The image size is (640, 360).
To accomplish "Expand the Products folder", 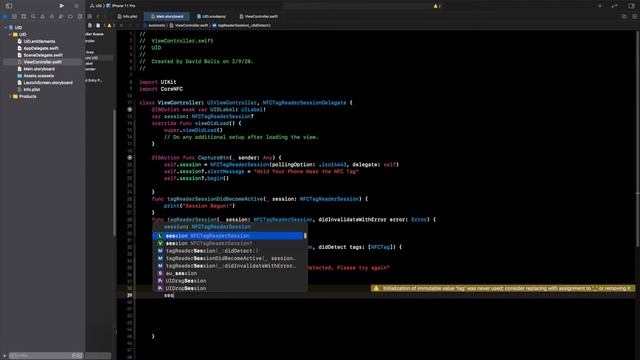I will (10, 96).
